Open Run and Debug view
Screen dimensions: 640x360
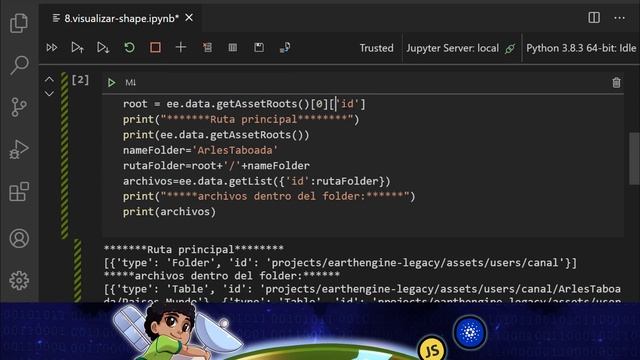19,149
